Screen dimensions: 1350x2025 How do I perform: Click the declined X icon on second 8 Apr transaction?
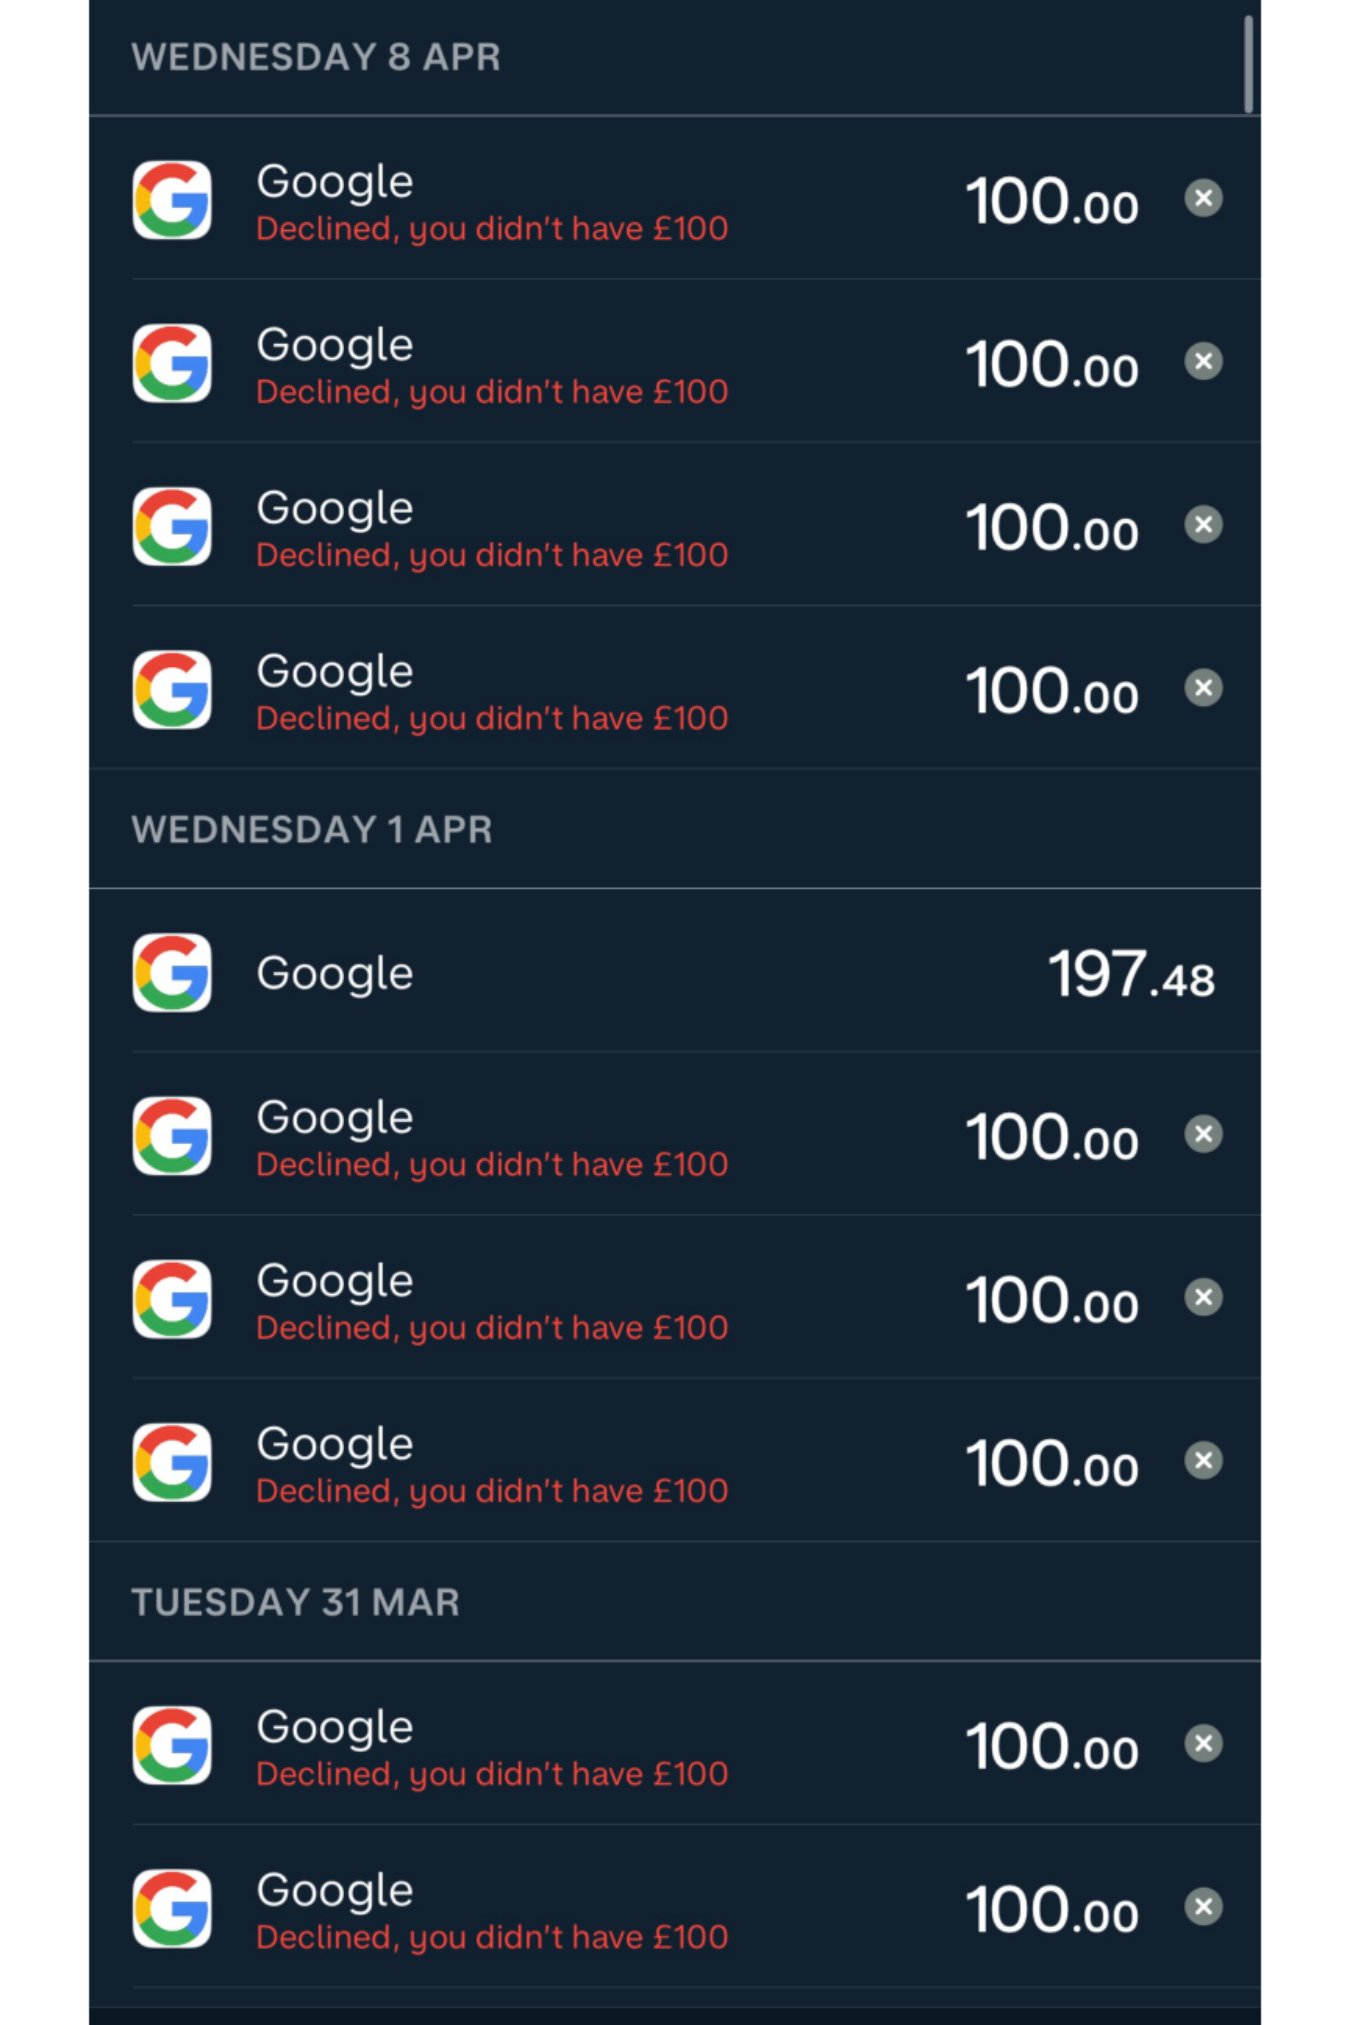(1203, 361)
